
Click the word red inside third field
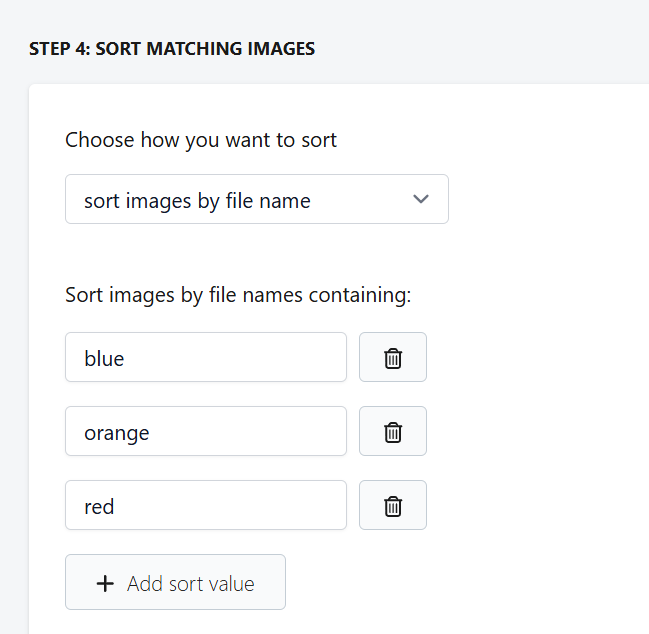(99, 507)
